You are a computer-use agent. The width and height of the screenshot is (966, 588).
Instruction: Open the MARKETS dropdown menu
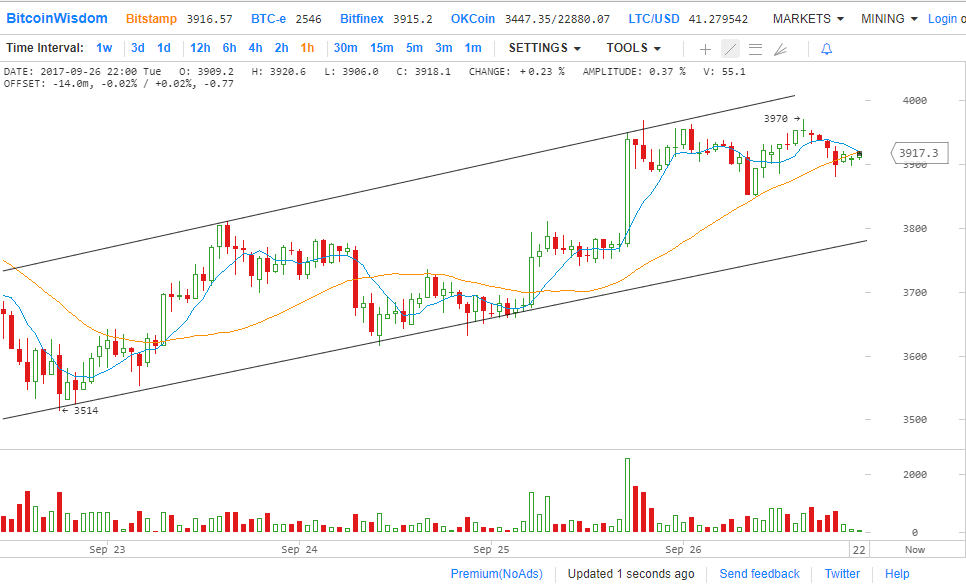pyautogui.click(x=807, y=19)
